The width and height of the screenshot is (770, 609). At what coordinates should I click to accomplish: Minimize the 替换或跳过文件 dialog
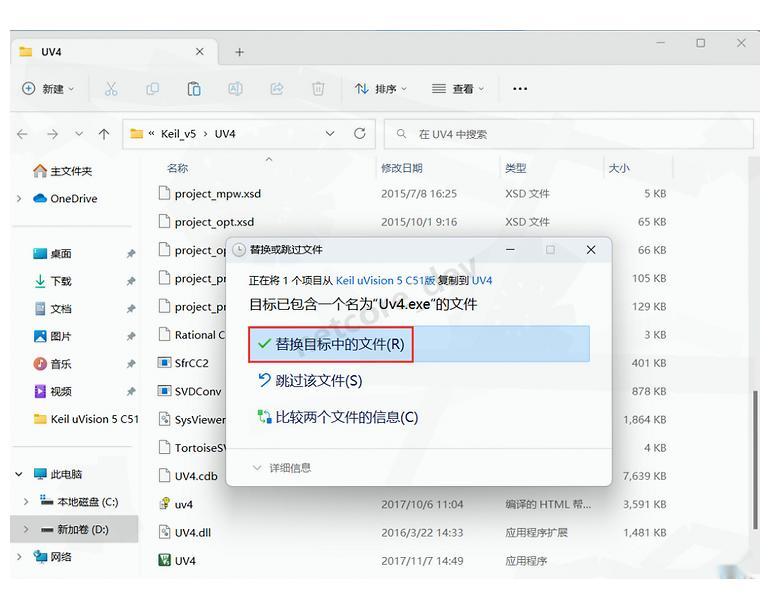tap(510, 250)
